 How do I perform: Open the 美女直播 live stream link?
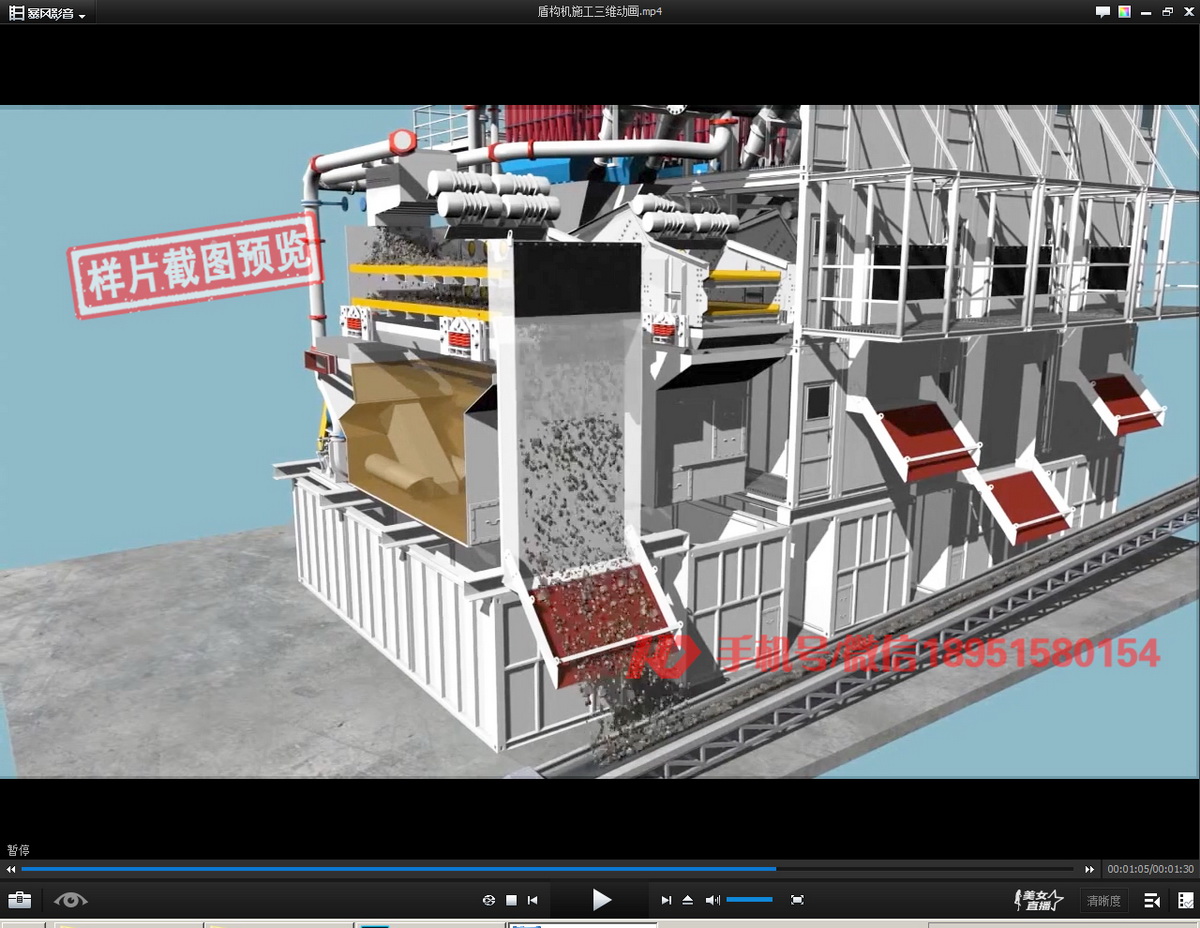click(x=1038, y=900)
